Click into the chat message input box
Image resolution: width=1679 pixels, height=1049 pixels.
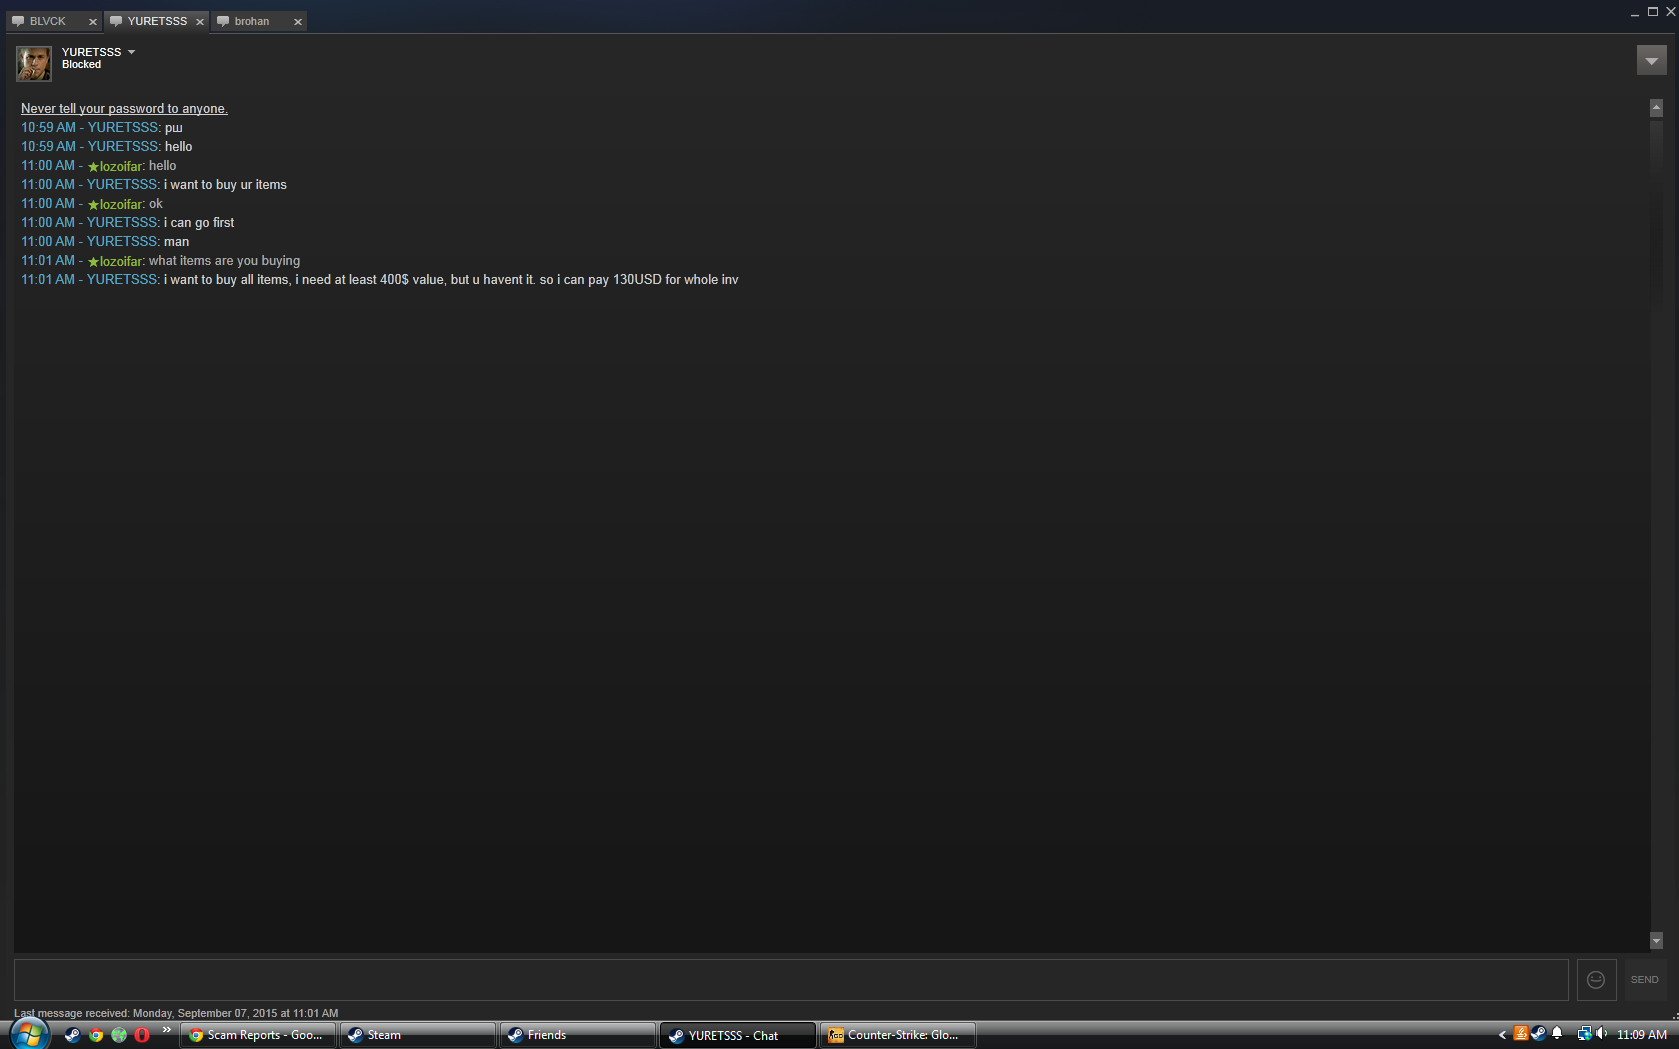791,980
